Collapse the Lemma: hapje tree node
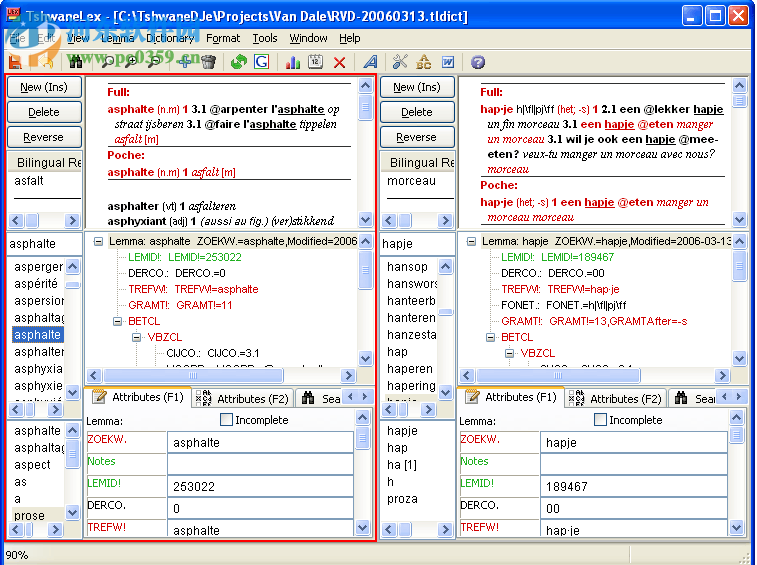 (470, 241)
